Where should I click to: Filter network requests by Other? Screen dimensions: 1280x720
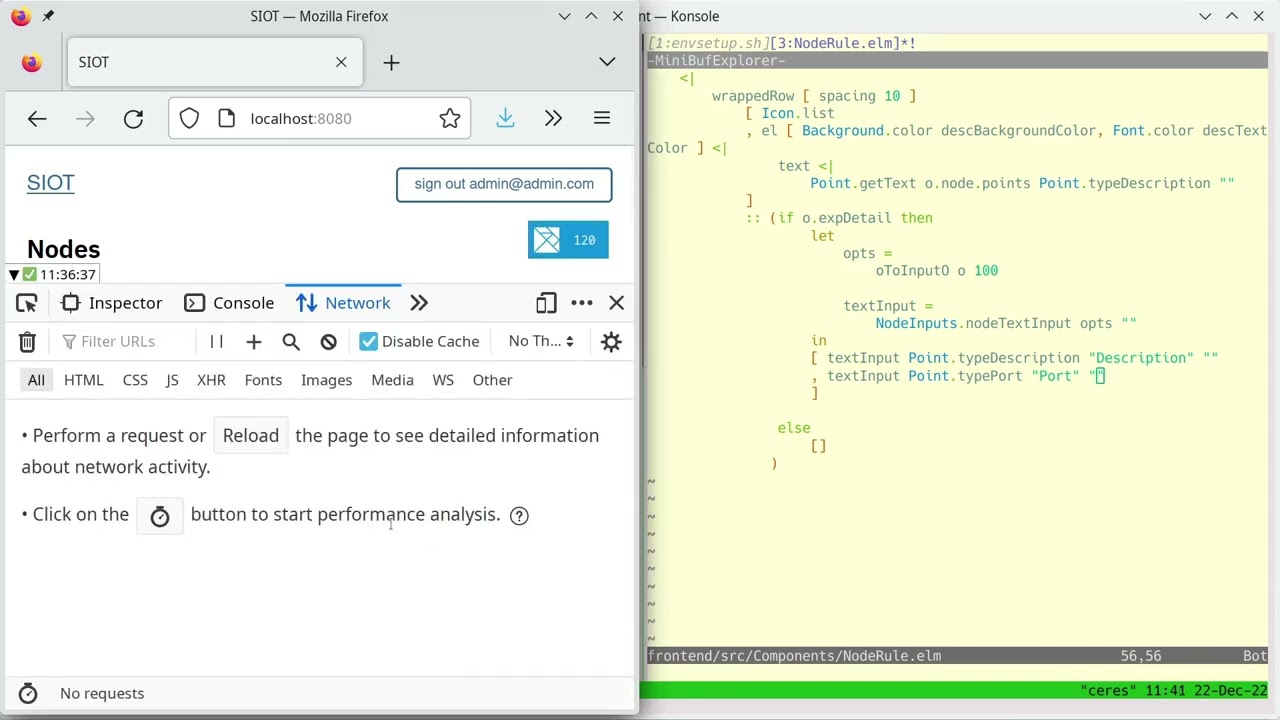pyautogui.click(x=492, y=380)
